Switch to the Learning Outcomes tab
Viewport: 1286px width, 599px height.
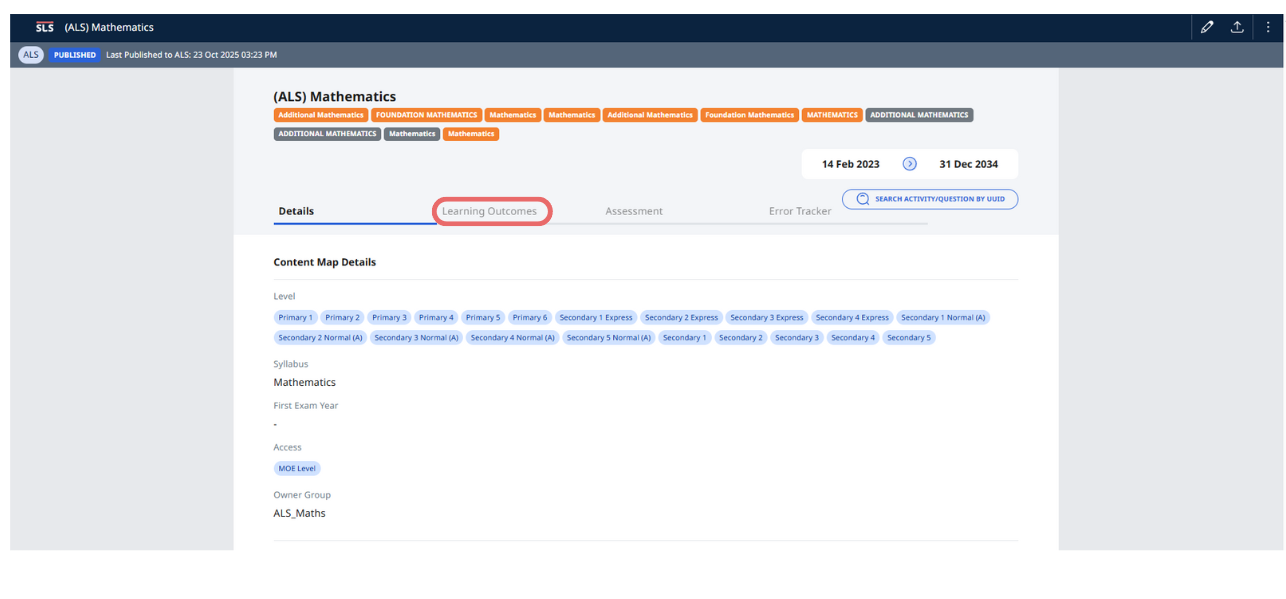pos(490,211)
